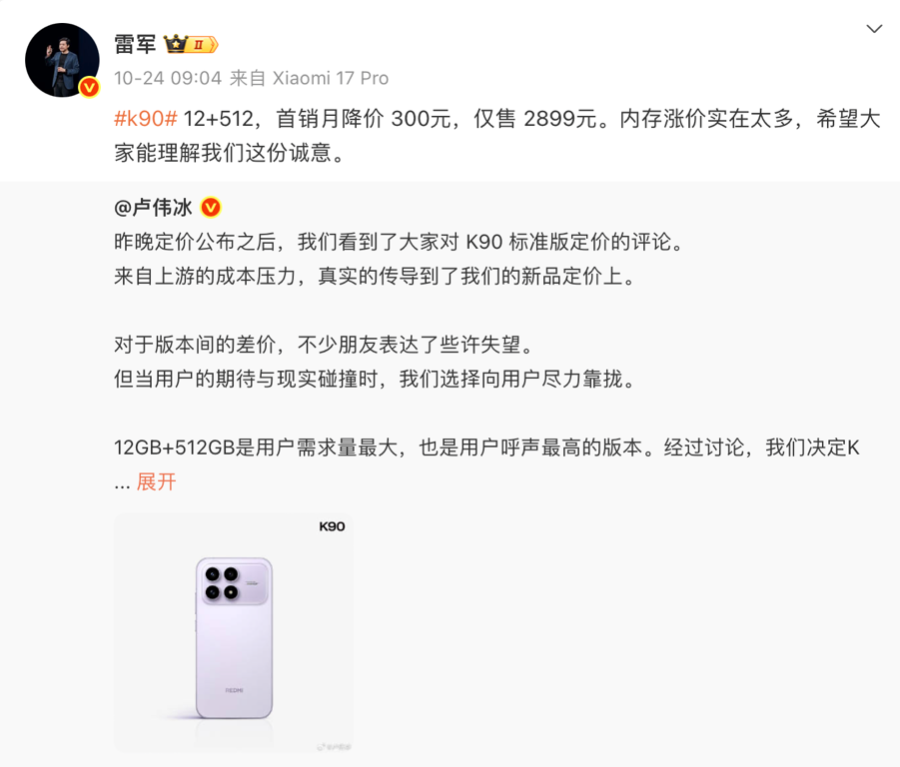Expand the reposted text with 展开
The width and height of the screenshot is (900, 767).
(156, 482)
